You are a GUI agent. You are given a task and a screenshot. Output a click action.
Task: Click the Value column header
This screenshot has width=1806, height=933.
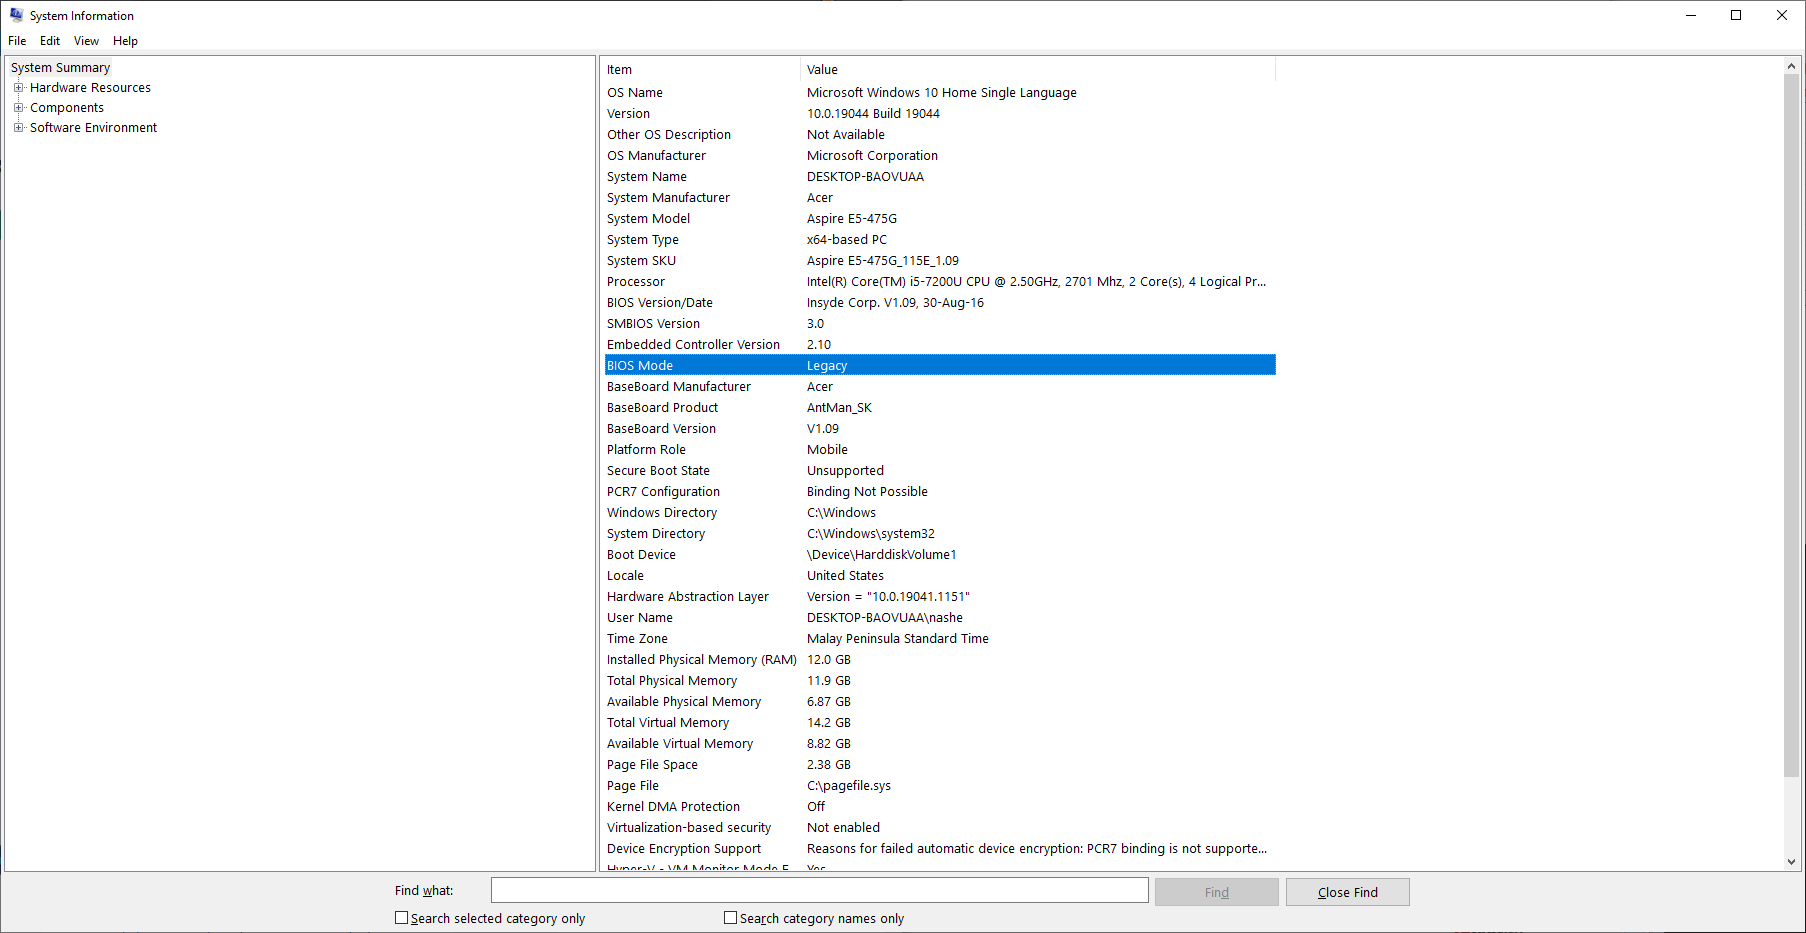pyautogui.click(x=1038, y=70)
